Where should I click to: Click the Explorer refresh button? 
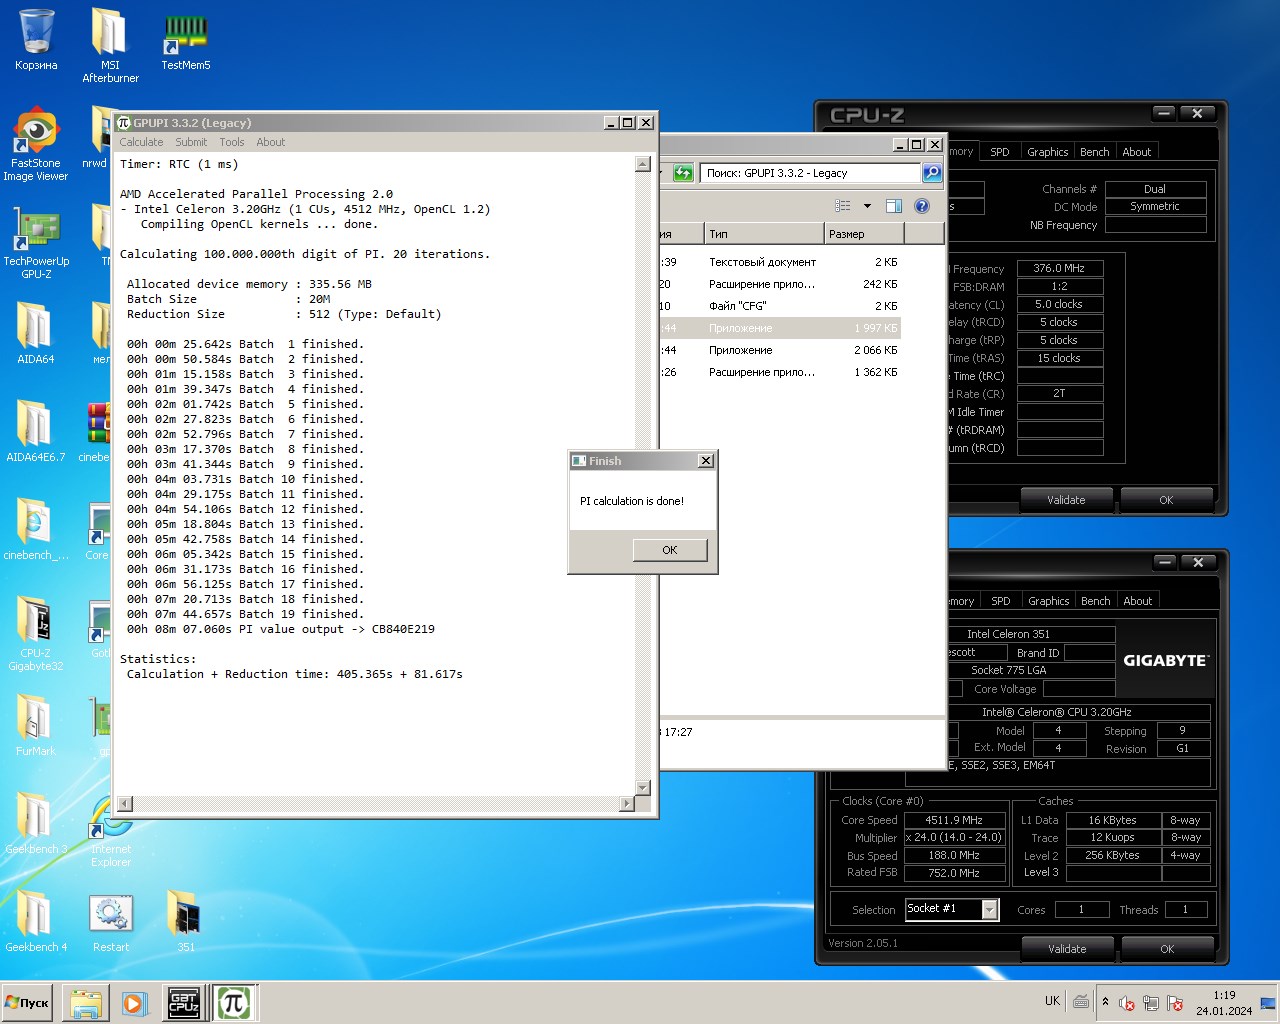tap(683, 173)
